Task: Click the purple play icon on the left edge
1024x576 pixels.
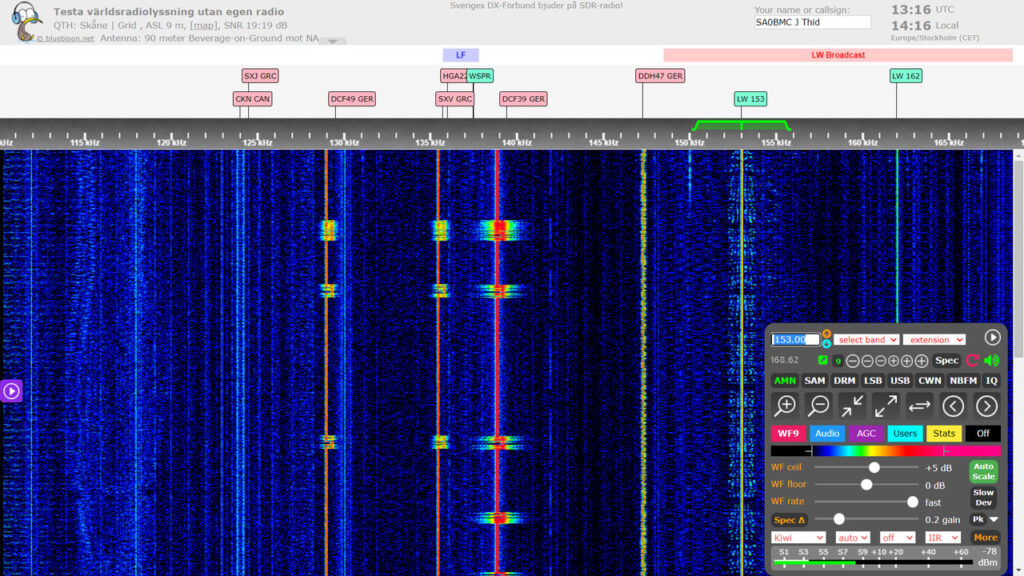Action: [11, 391]
